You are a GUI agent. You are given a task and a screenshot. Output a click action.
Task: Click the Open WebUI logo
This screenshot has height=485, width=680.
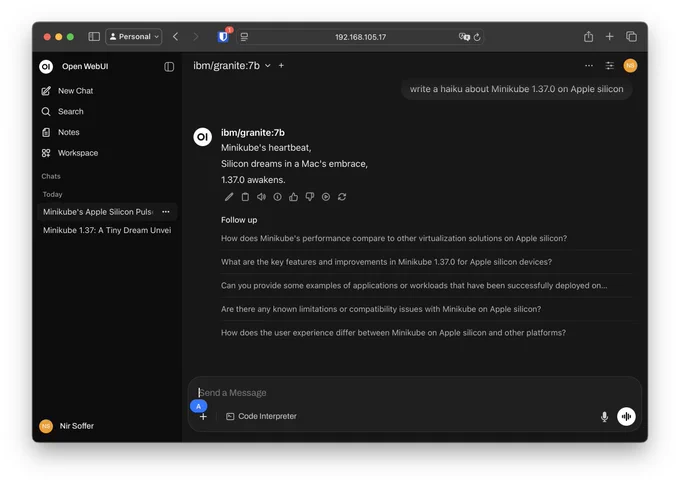coord(46,66)
